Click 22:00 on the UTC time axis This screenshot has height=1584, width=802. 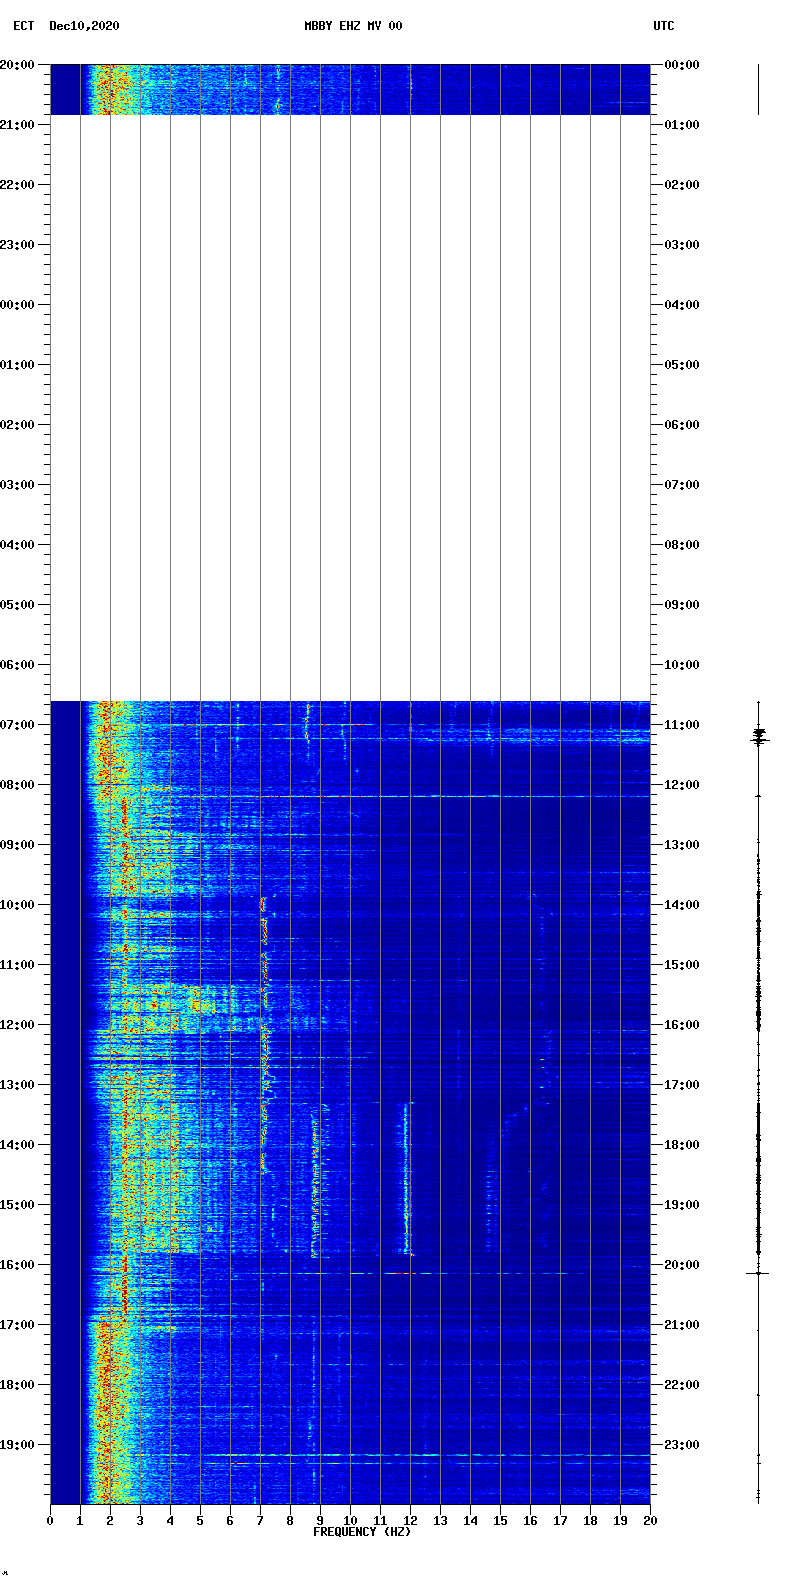tap(682, 1385)
